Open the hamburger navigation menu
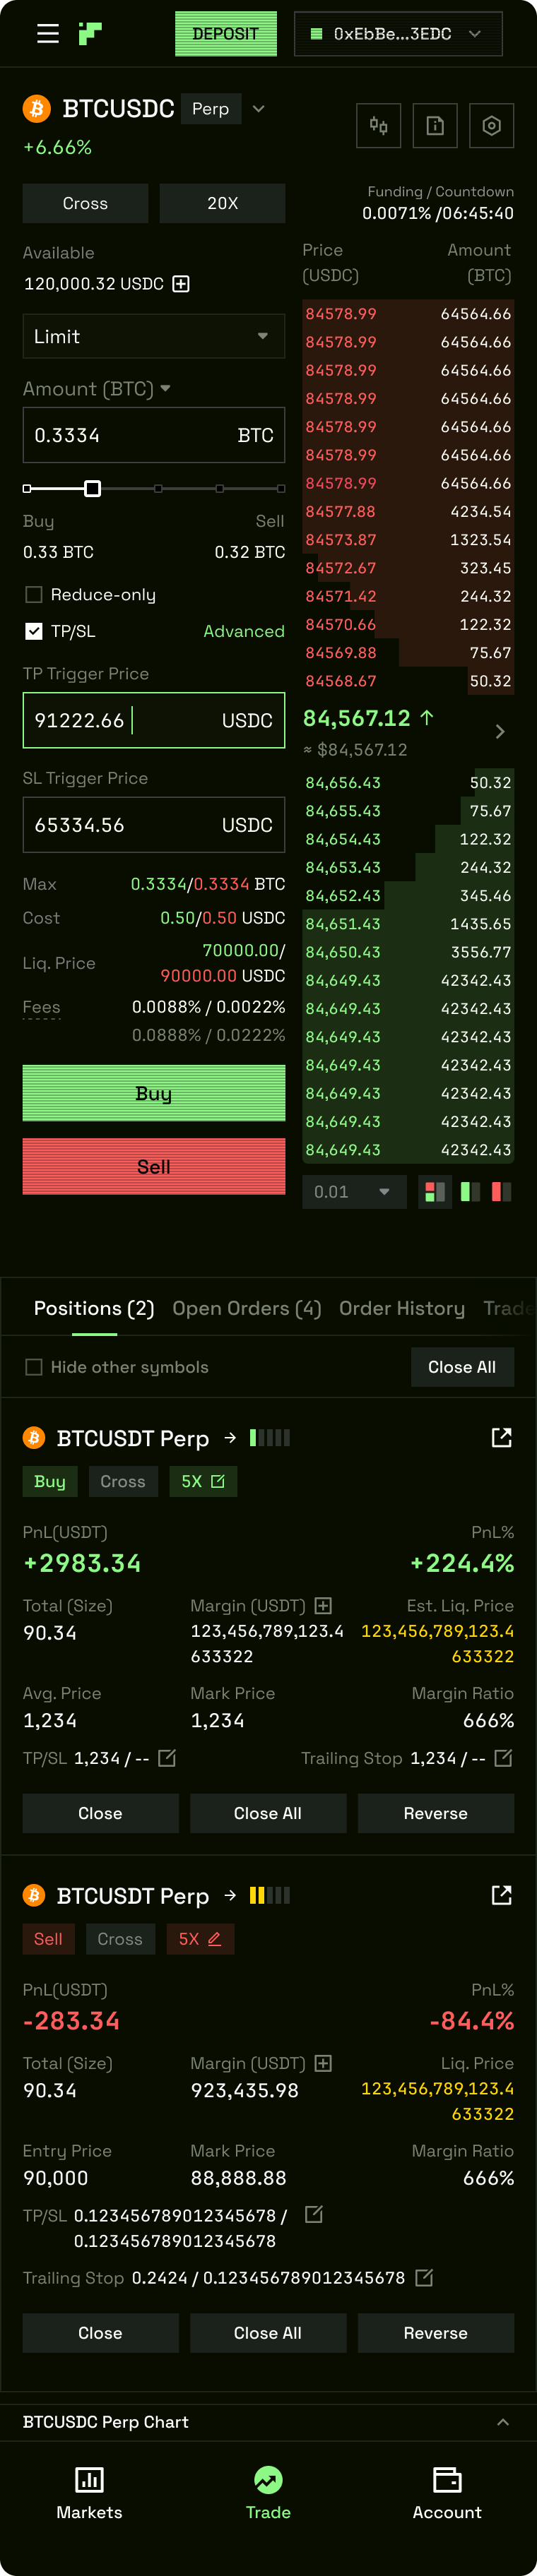Viewport: 537px width, 2576px height. 47,33
